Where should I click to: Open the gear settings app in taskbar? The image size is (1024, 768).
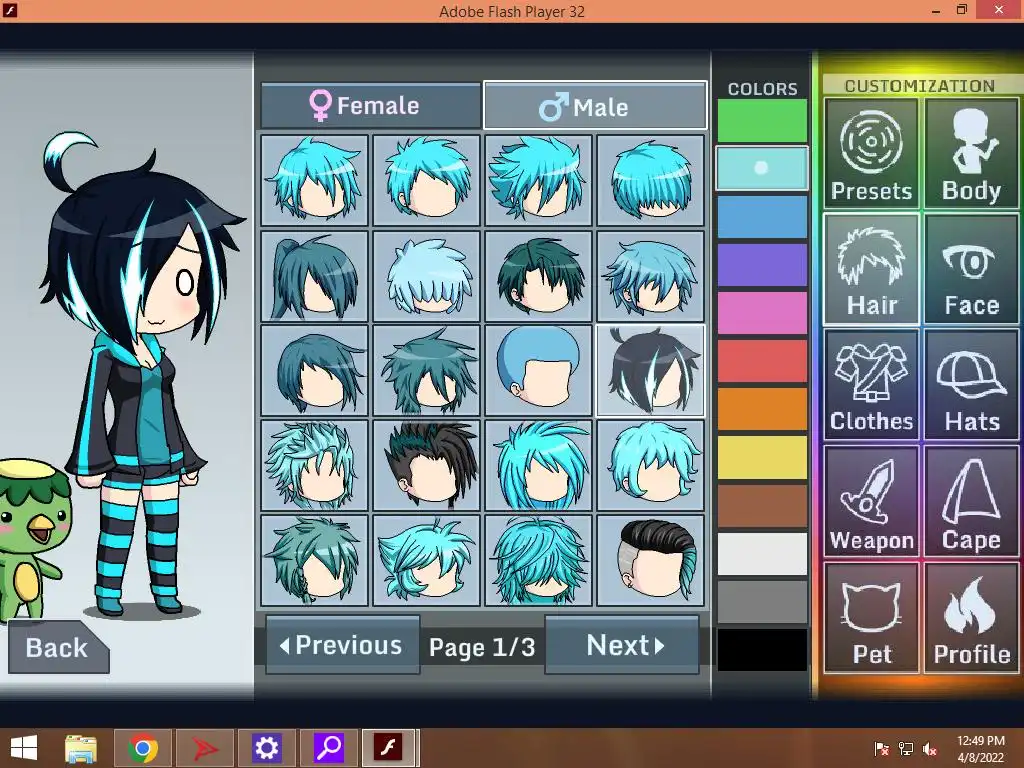coord(266,748)
